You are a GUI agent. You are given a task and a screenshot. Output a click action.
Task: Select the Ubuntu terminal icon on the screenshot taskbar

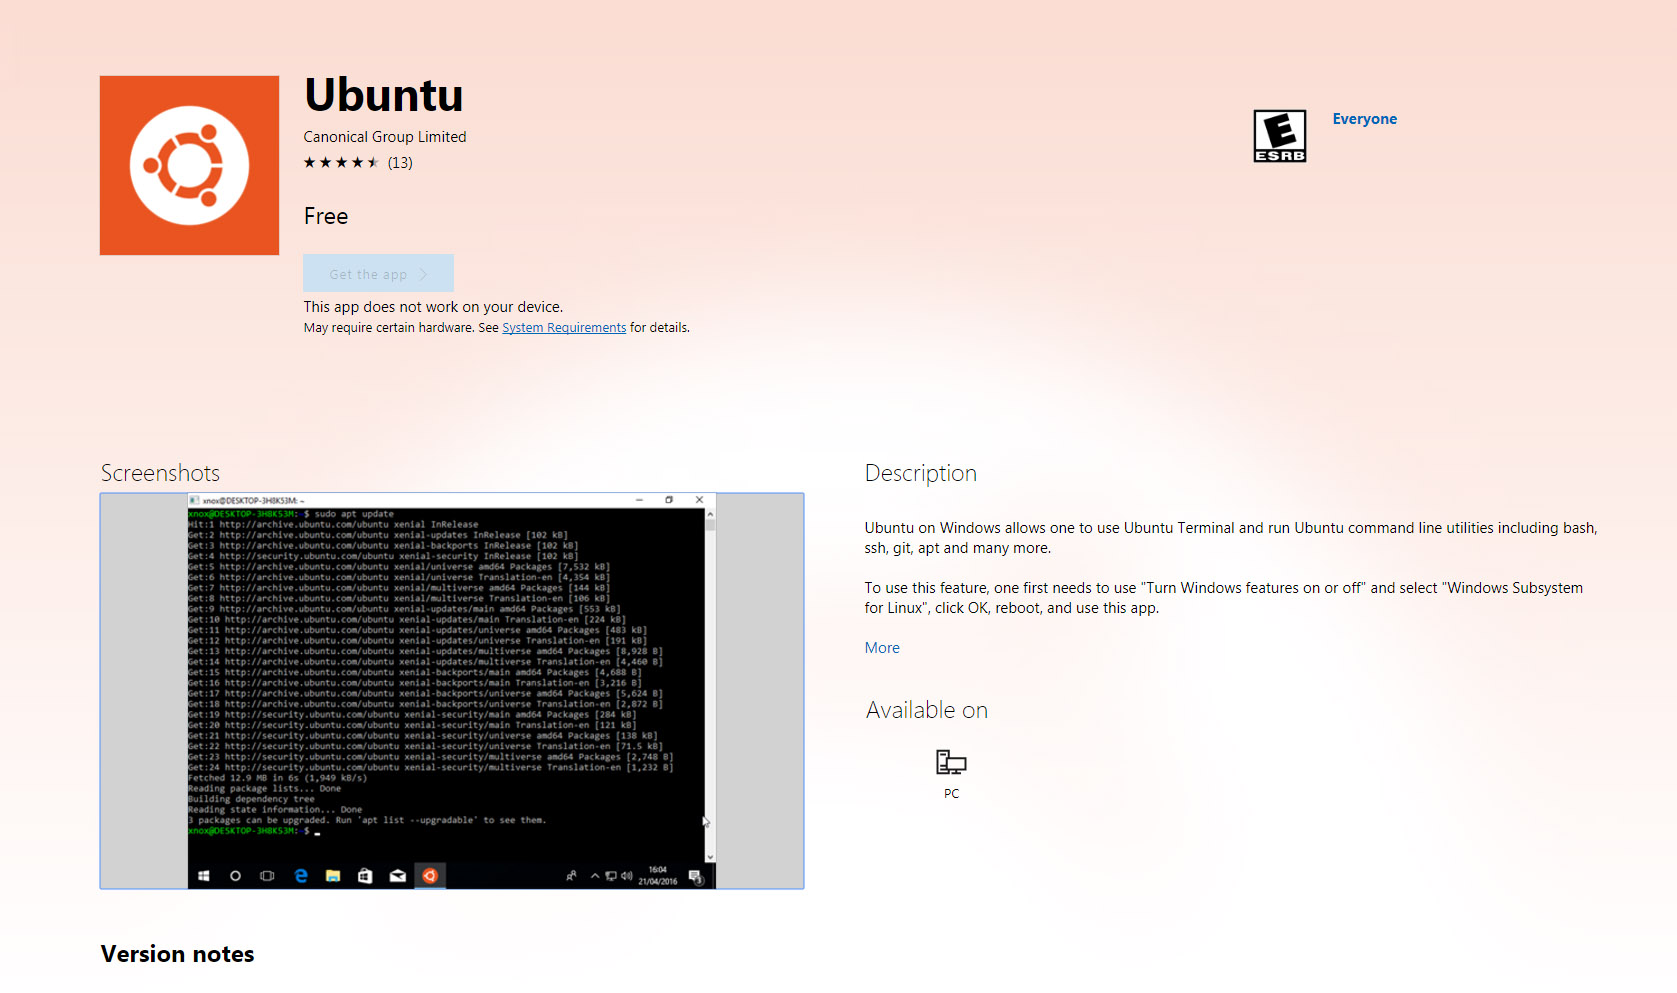click(430, 876)
